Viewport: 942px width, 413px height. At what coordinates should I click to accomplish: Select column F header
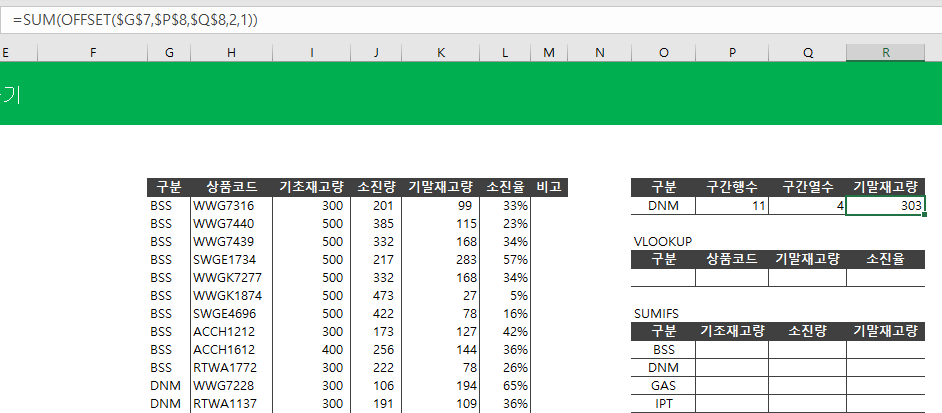(93, 53)
